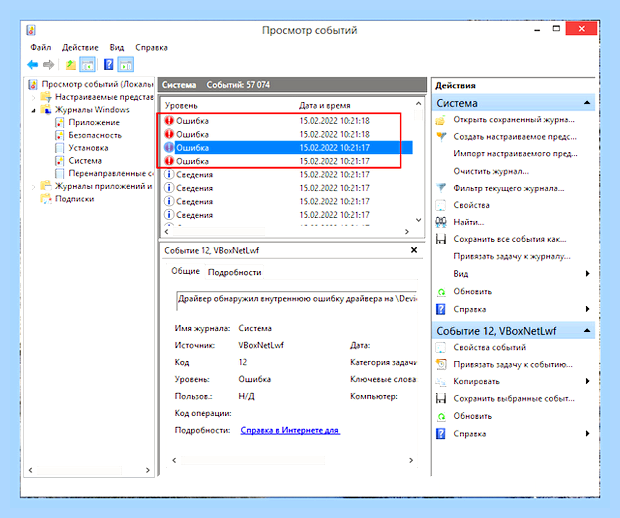620x518 pixels.
Task: Select Просмотр событий (Локальный) root node
Action: [x=97, y=84]
